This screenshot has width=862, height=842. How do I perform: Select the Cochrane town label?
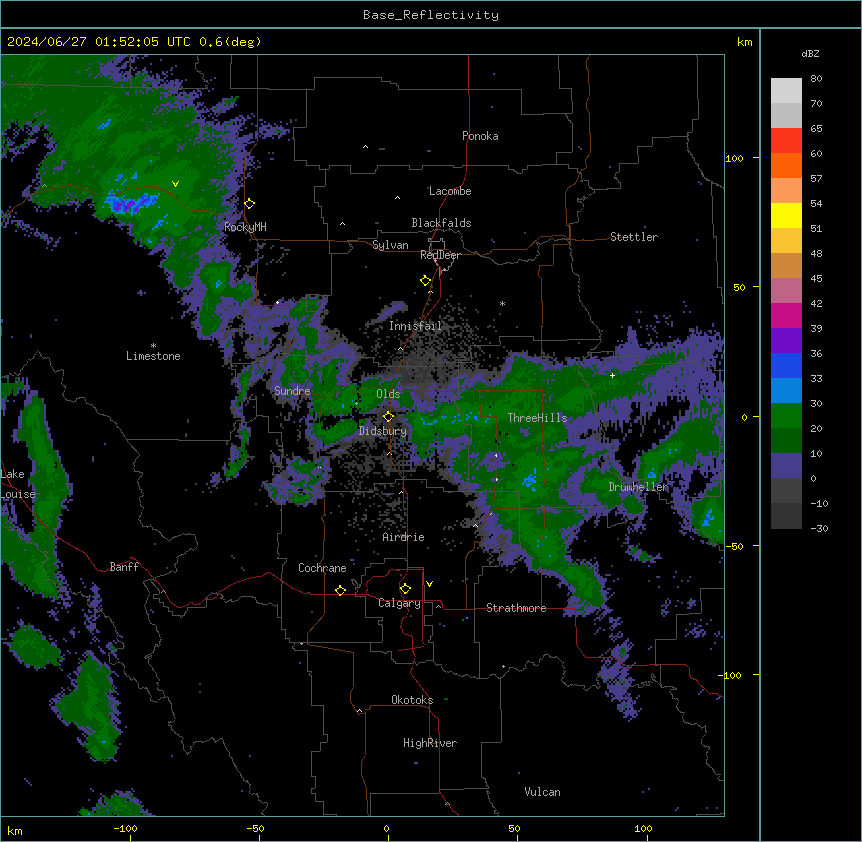coord(322,568)
